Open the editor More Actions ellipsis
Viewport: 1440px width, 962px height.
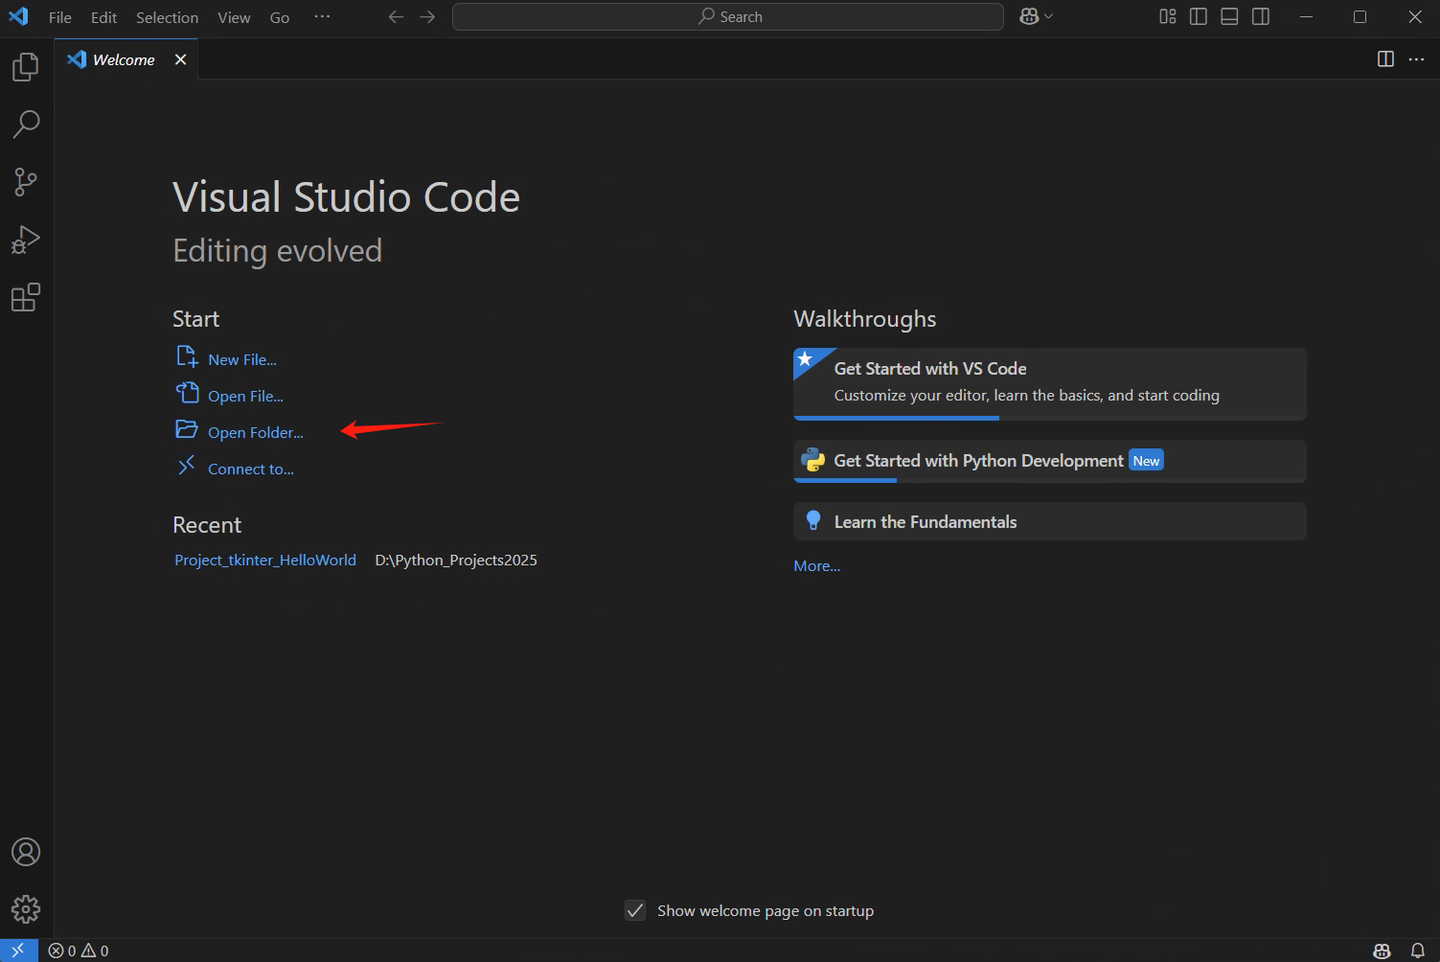tap(1416, 59)
